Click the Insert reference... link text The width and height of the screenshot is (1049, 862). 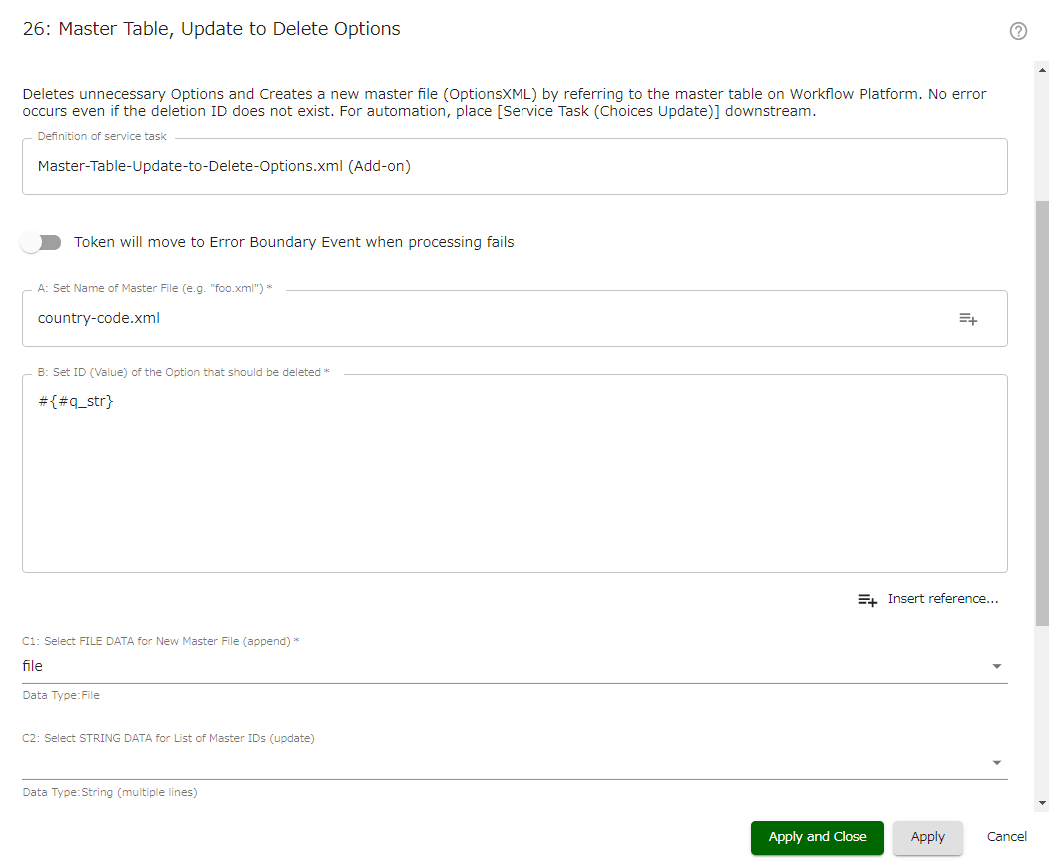(943, 598)
